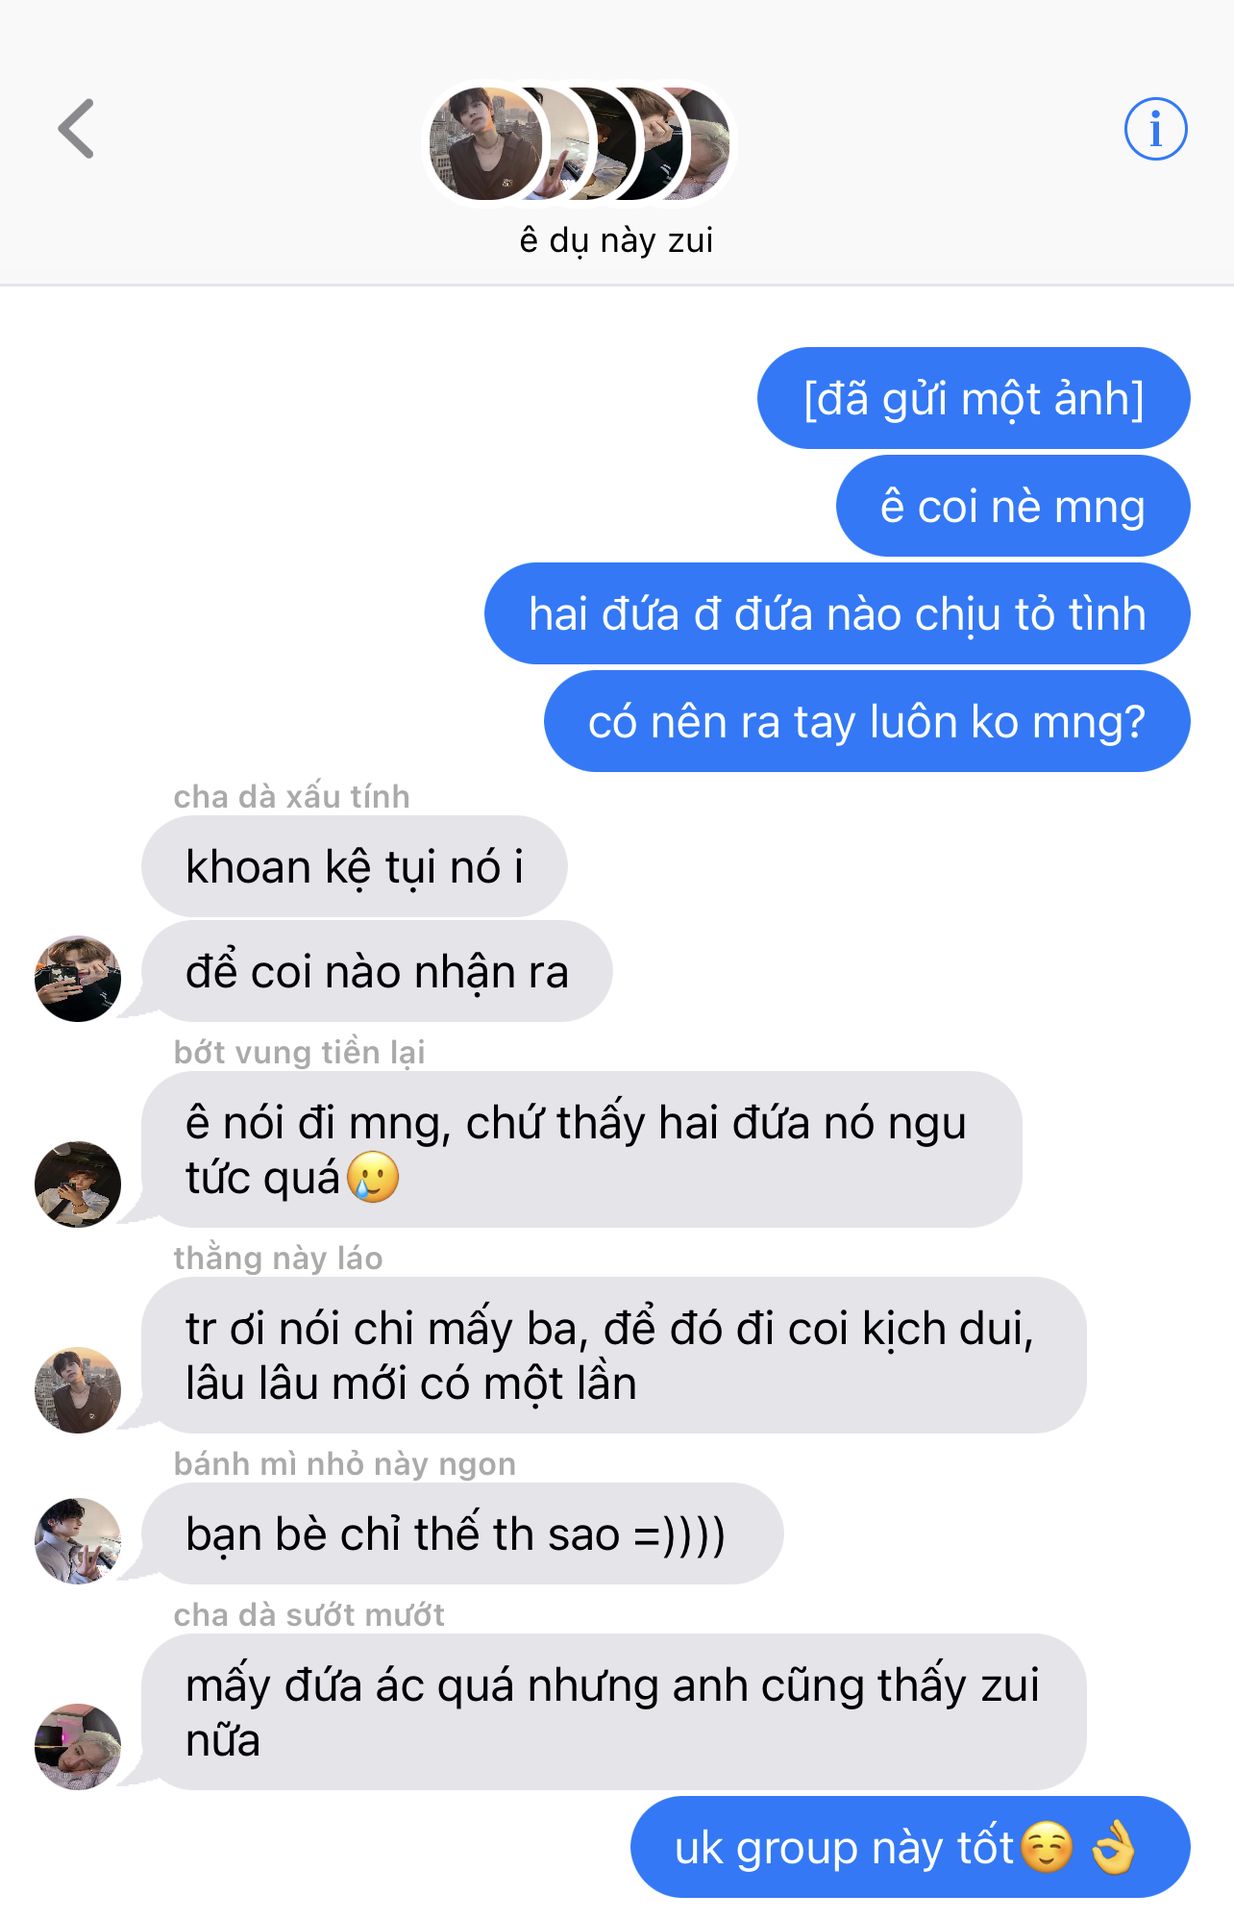Viewport: 1234px width, 1920px height.
Task: Select crying emoji in "tức quá" message
Action: point(373,1177)
